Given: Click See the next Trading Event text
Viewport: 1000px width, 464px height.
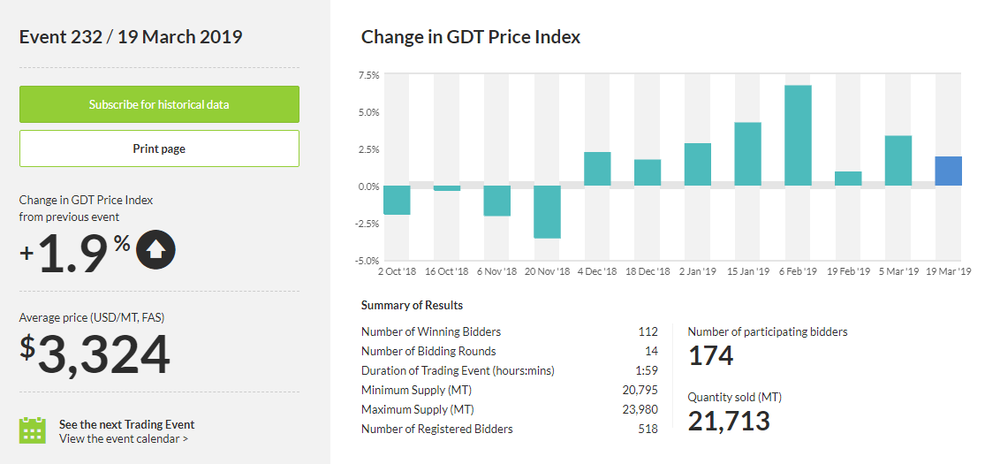Looking at the screenshot, I should 126,424.
